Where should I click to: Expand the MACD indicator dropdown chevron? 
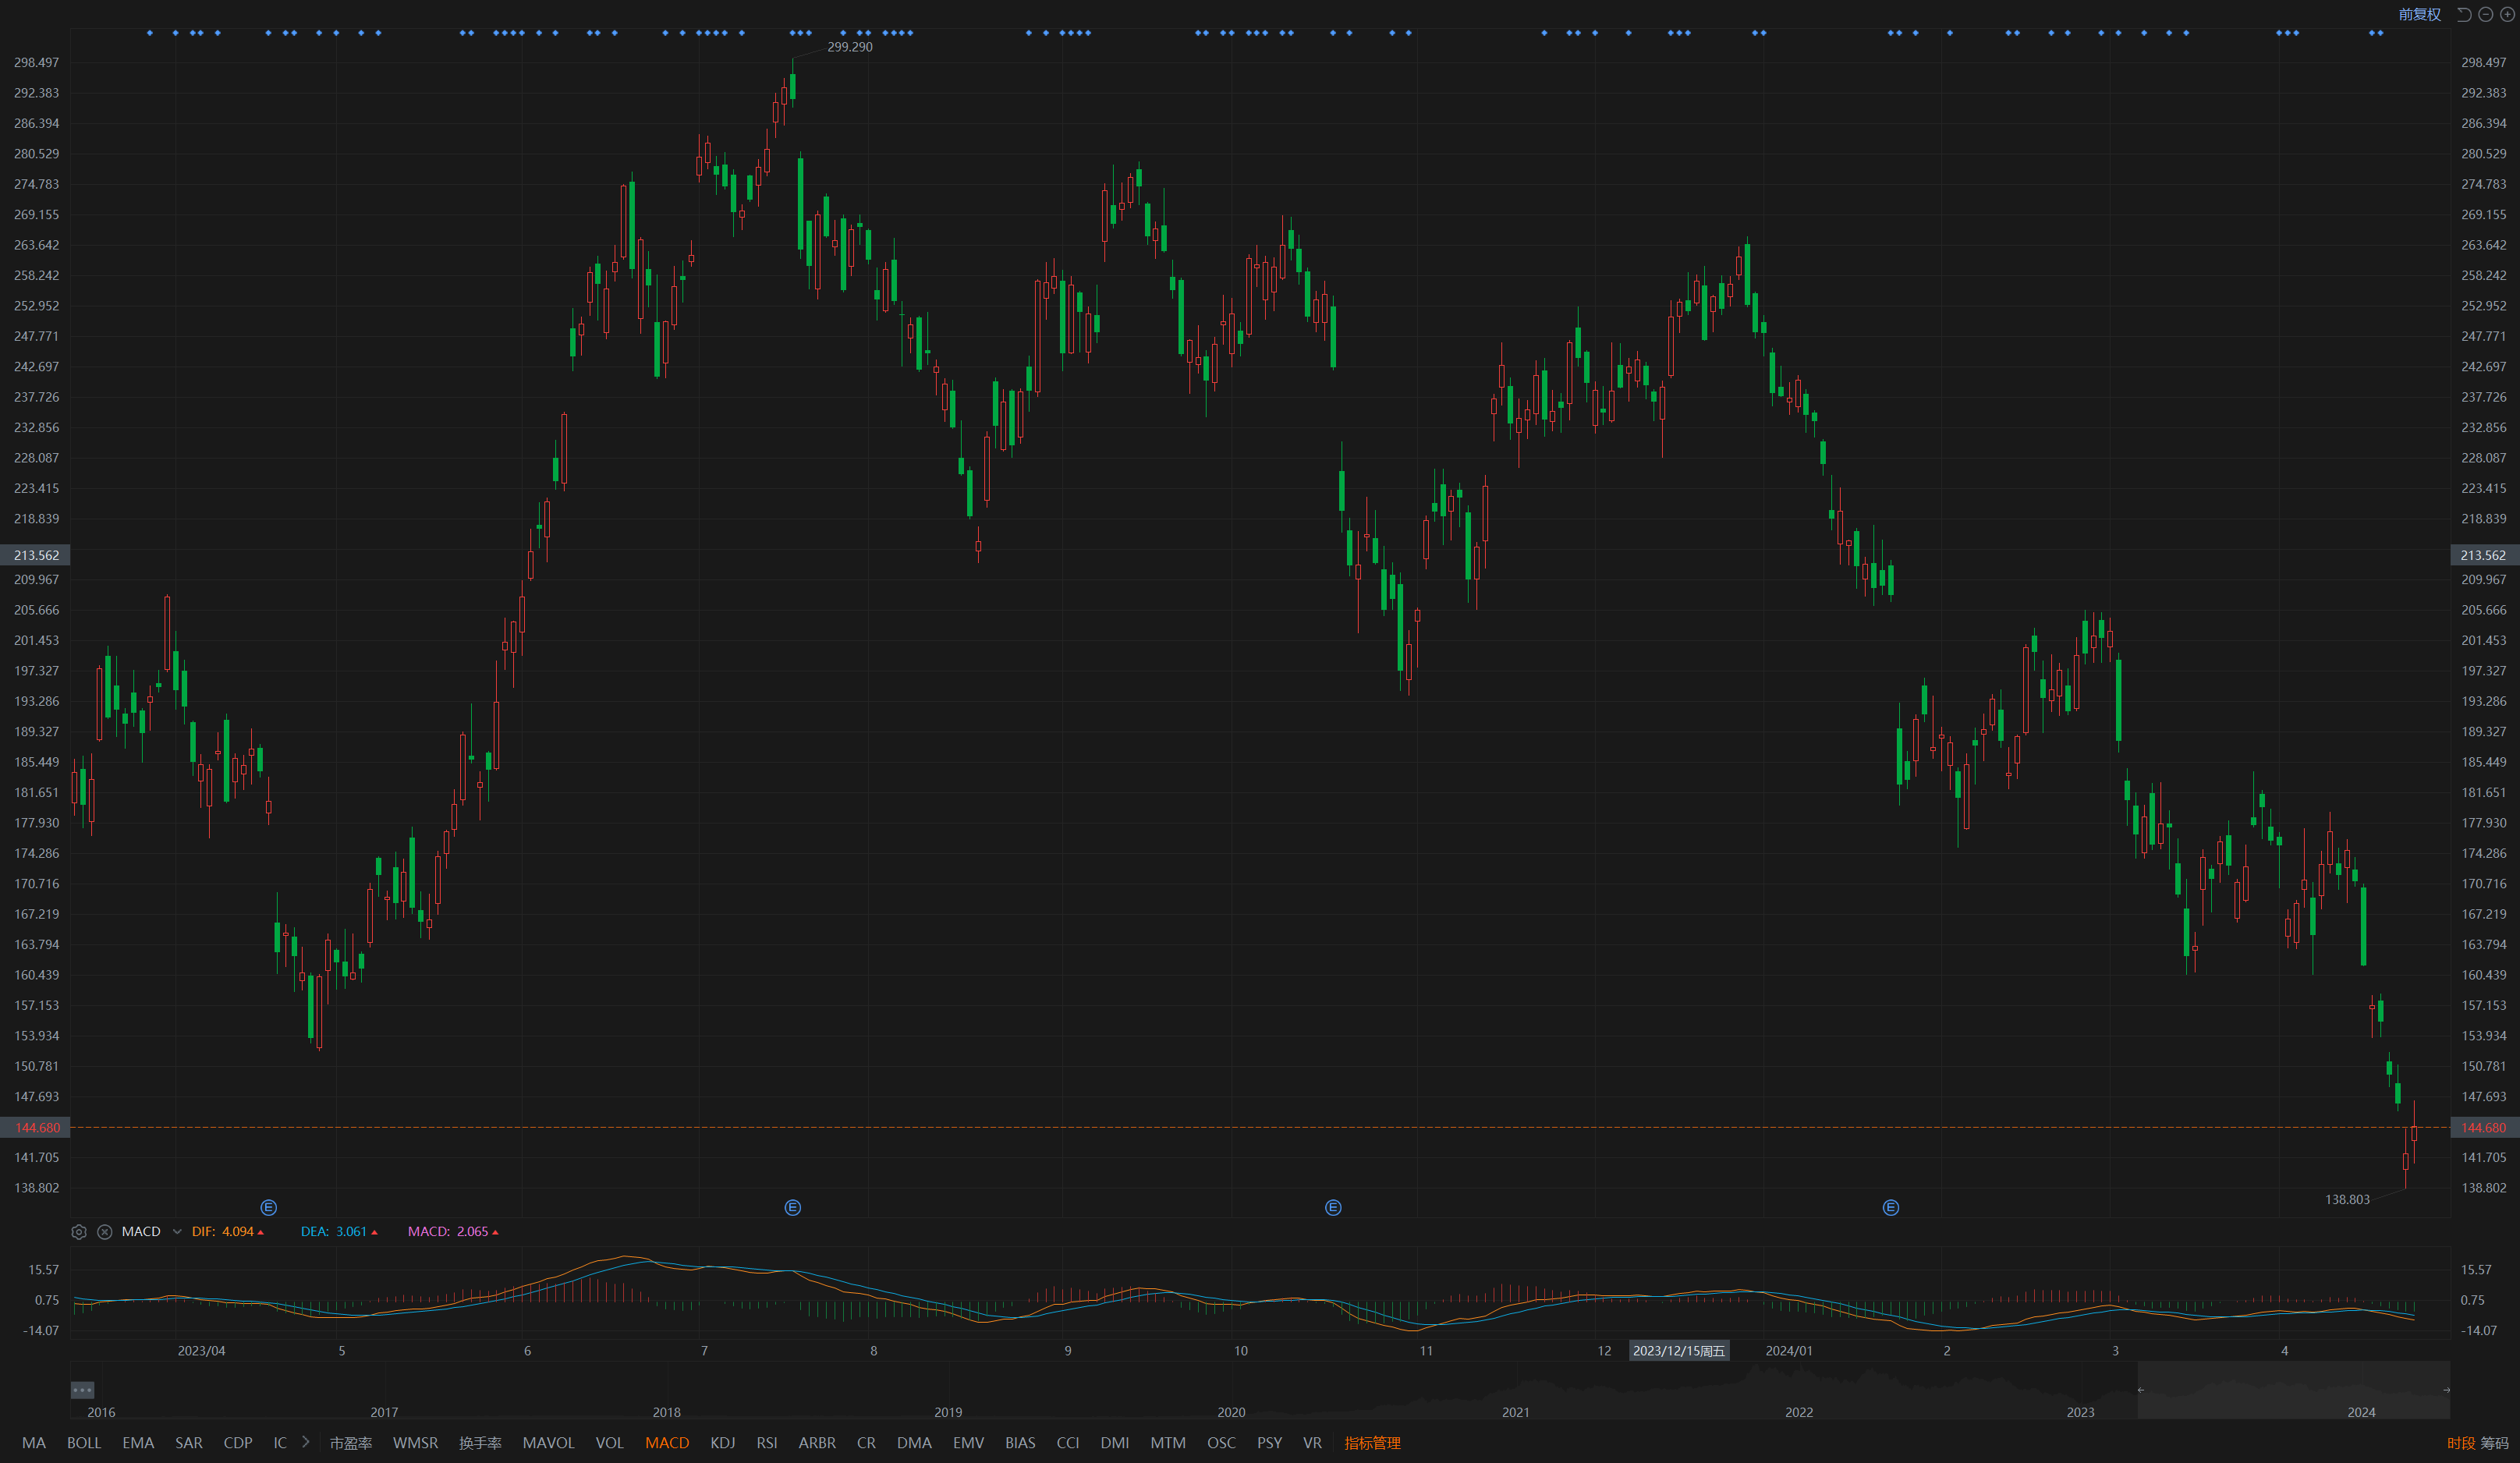point(177,1231)
